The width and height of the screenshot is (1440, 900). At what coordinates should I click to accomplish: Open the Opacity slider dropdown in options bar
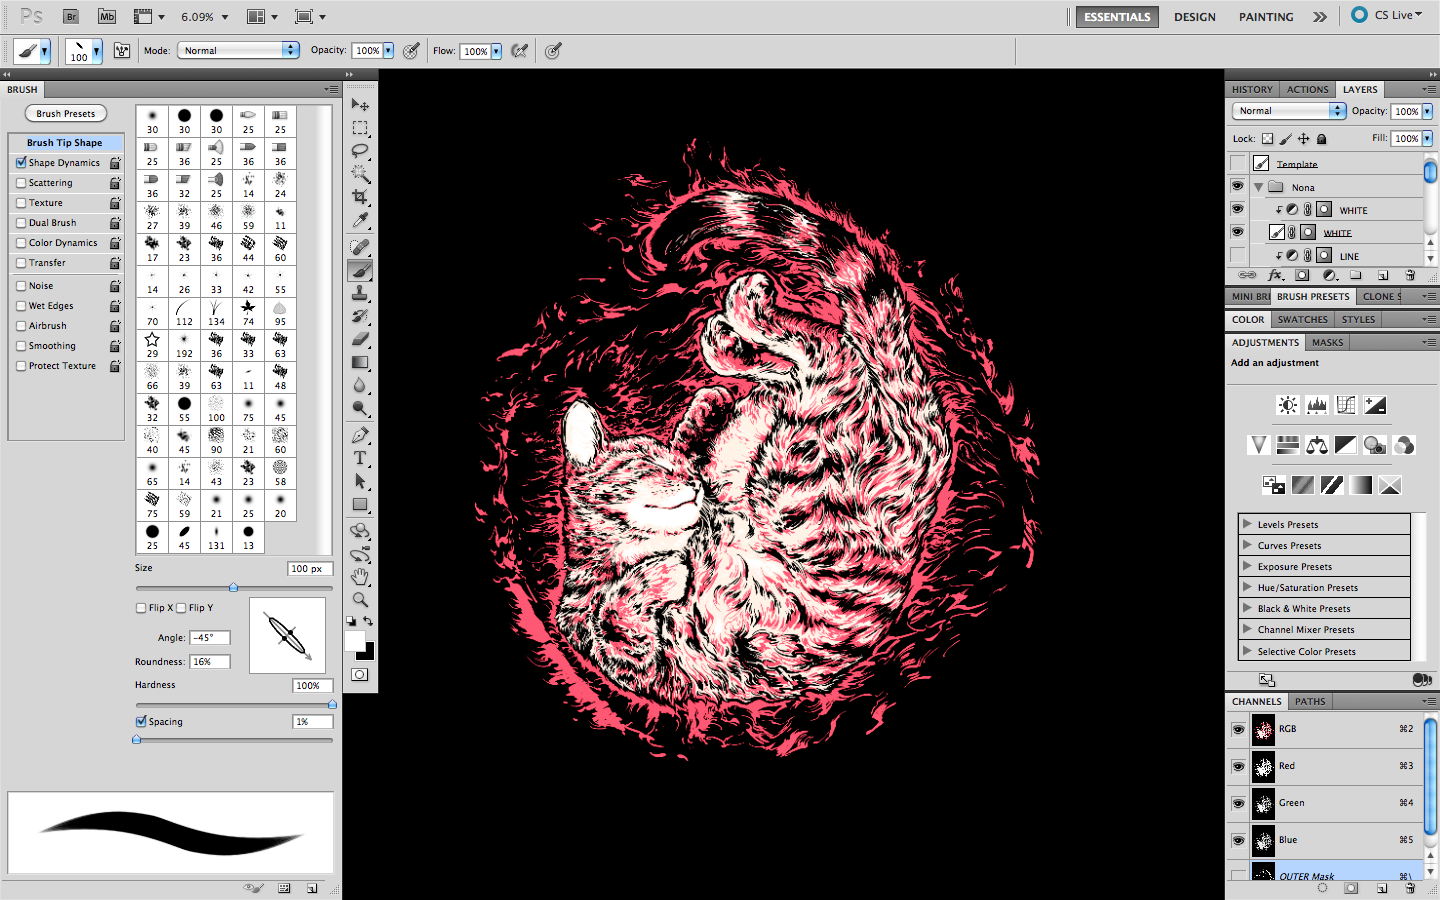click(388, 50)
